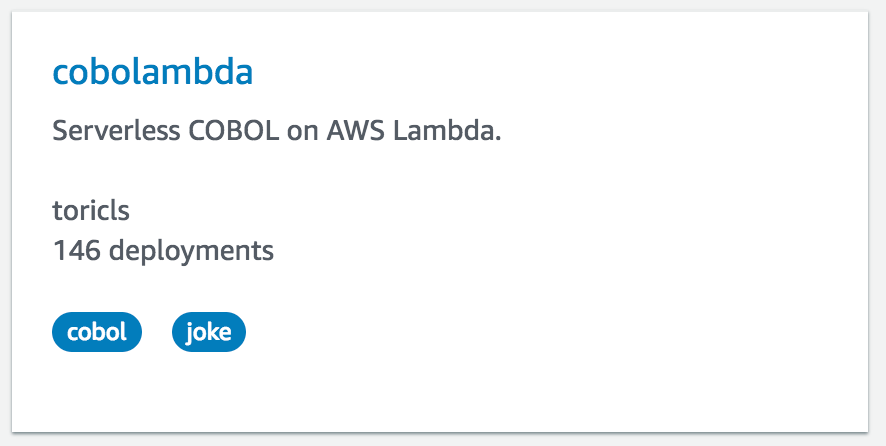Viewport: 886px width, 446px height.
Task: Click the 146 deployments text
Action: click(x=163, y=250)
